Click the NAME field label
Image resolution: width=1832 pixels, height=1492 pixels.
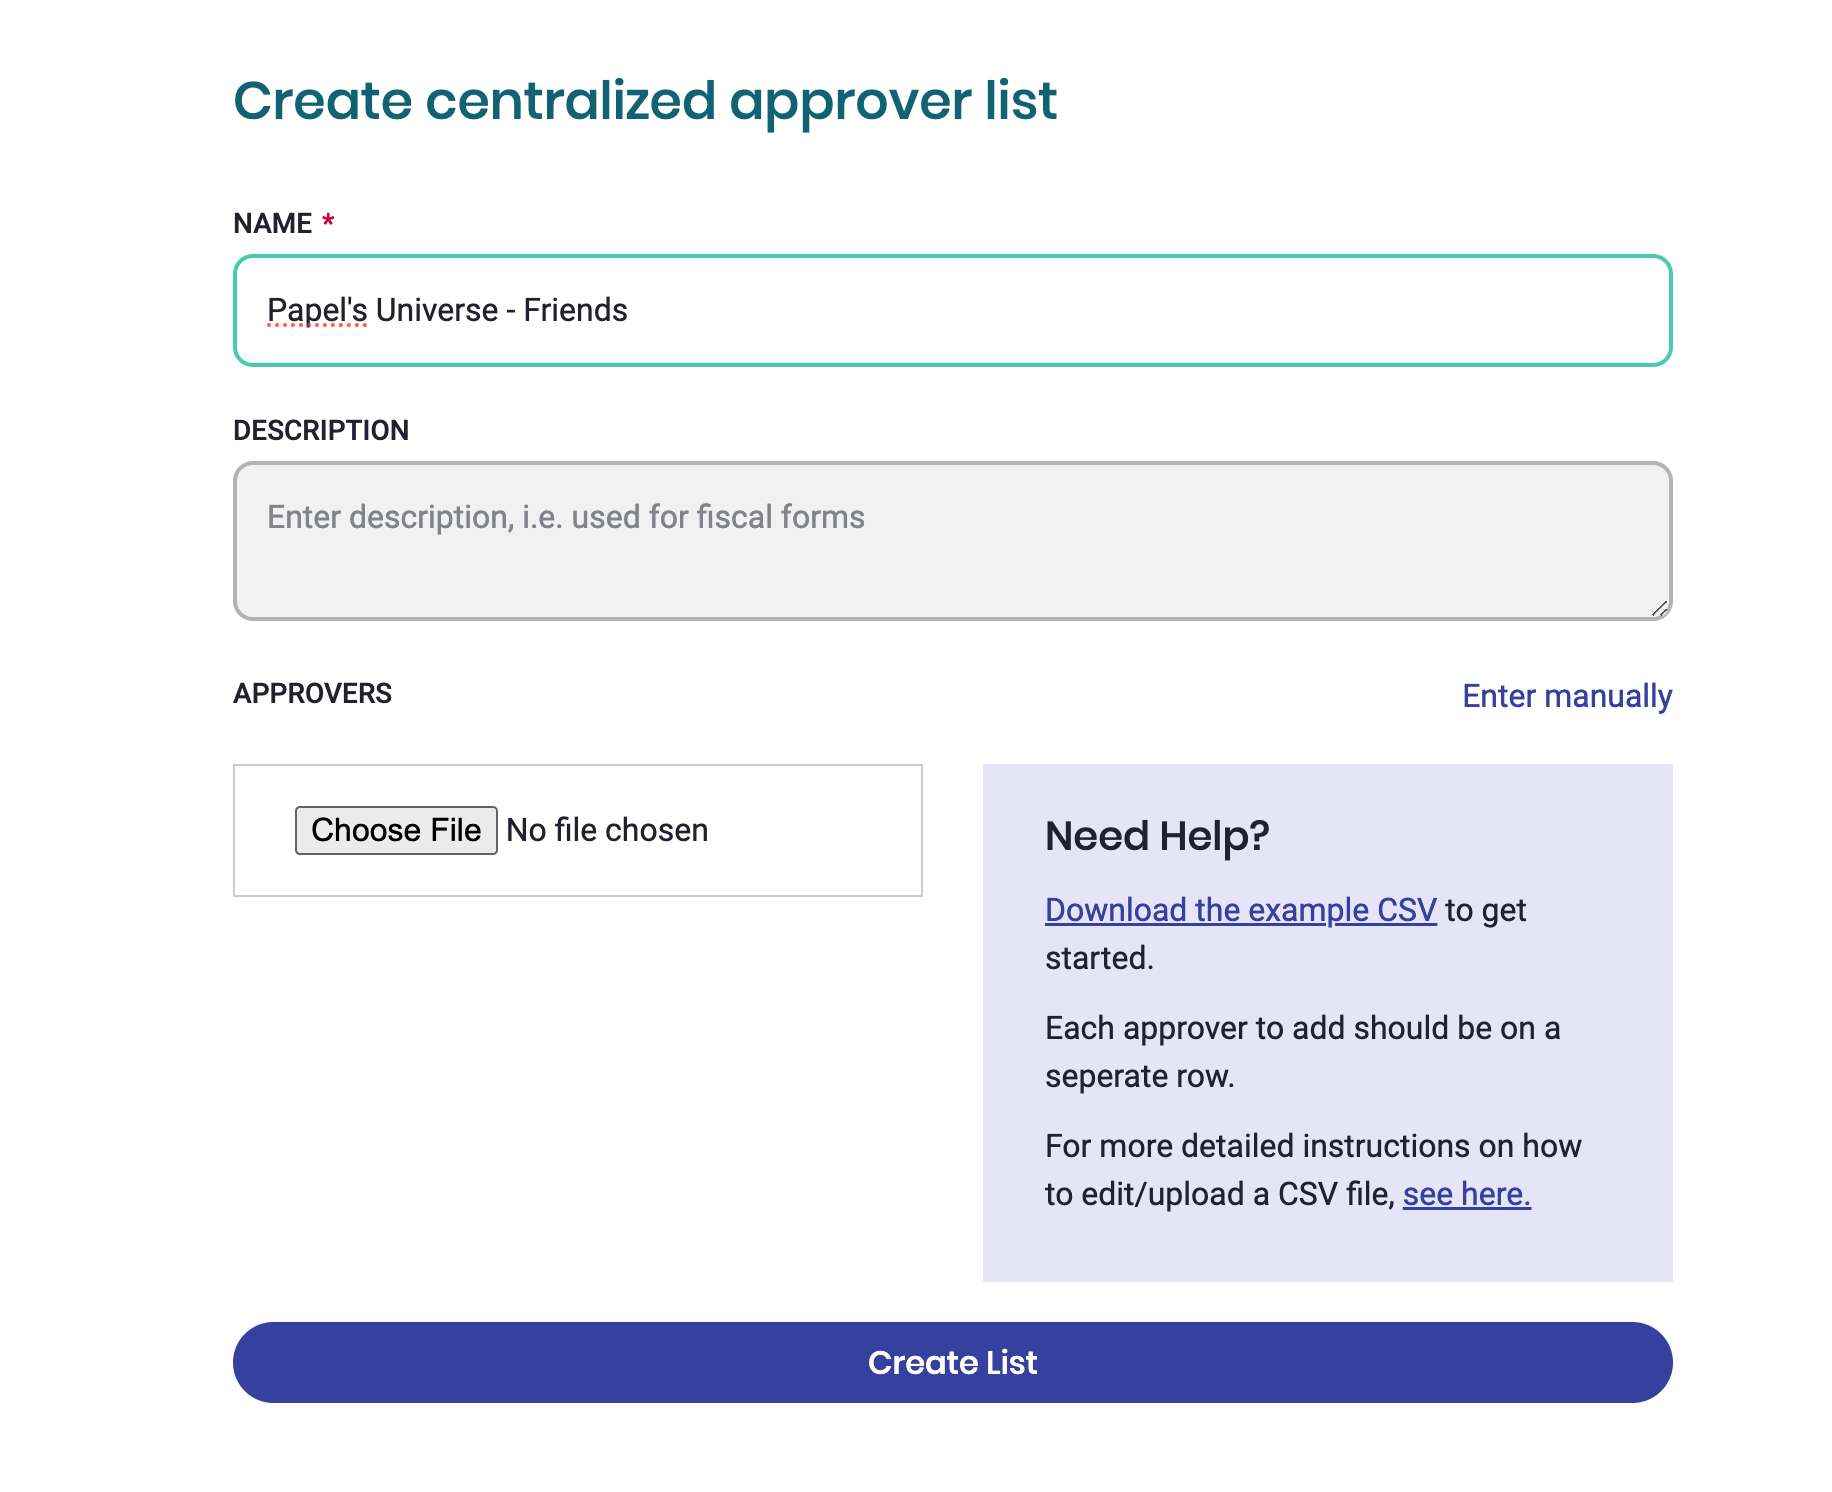click(272, 223)
